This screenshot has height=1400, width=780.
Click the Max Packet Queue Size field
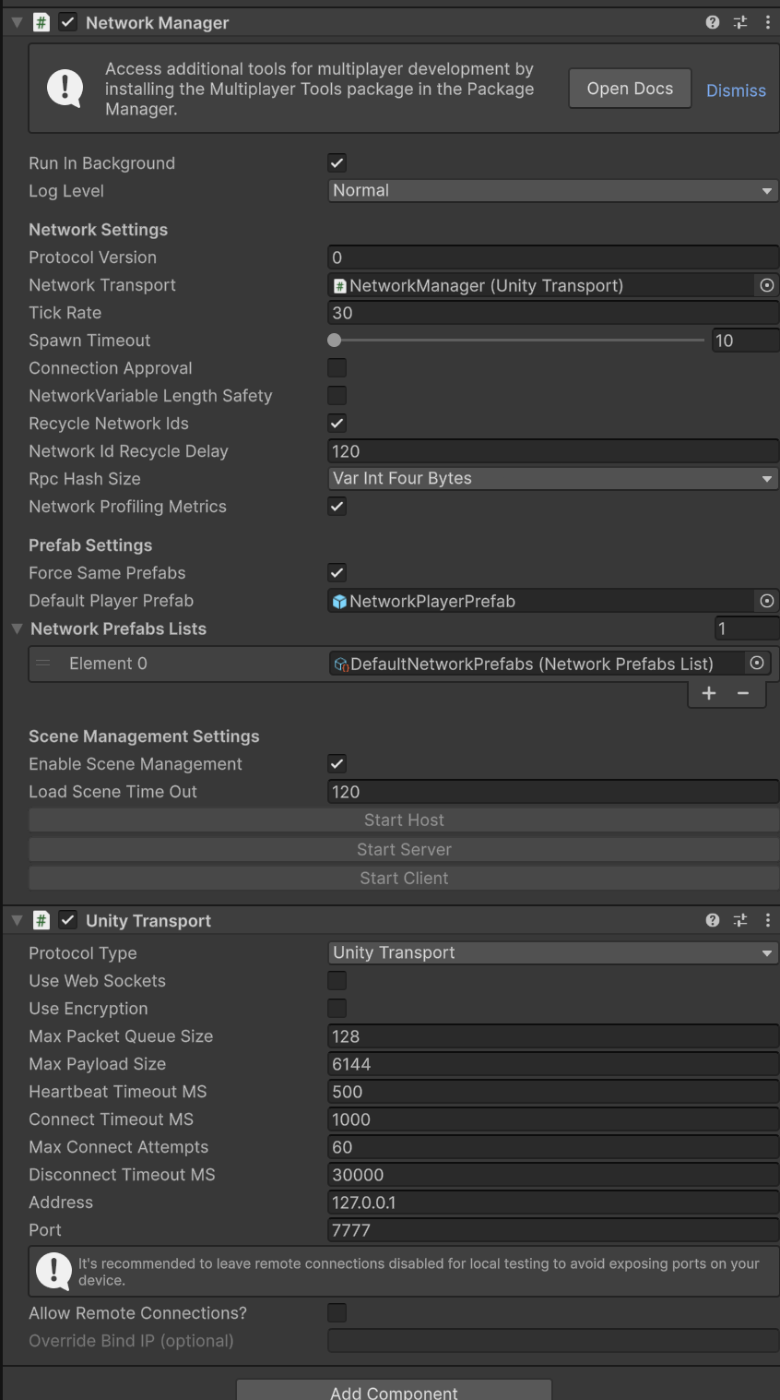(553, 1037)
